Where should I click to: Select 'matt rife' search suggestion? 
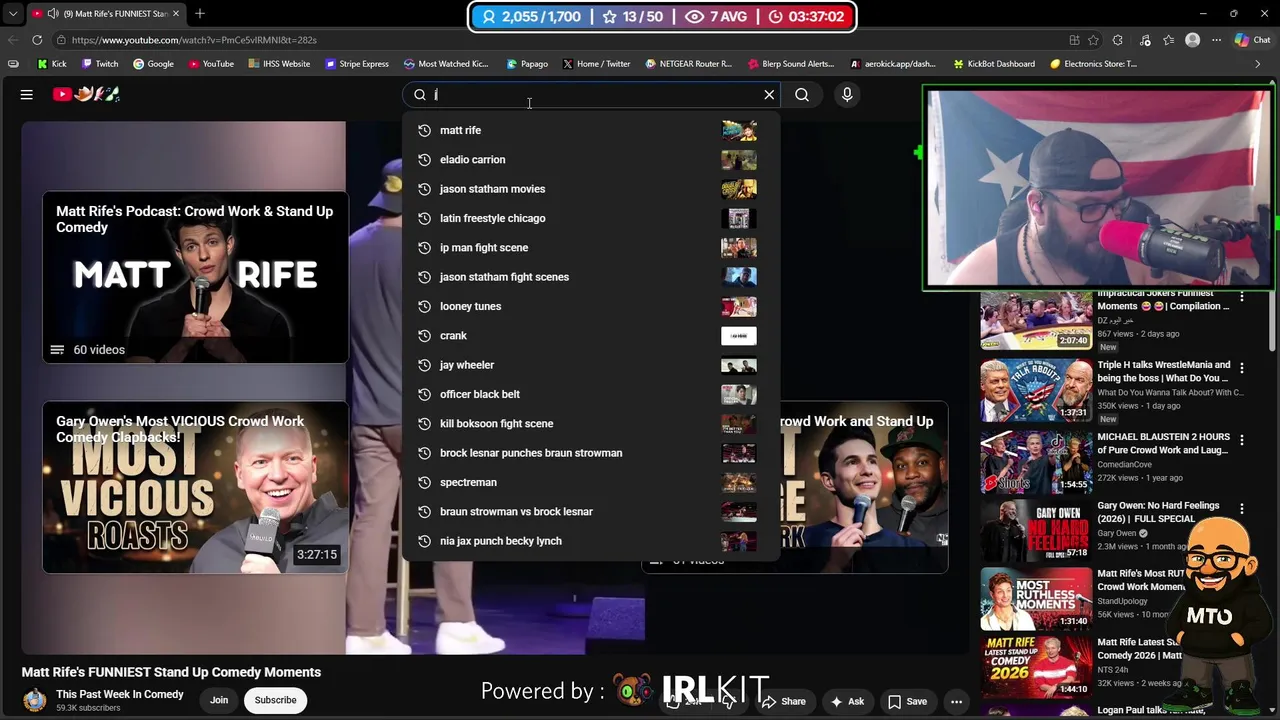pos(591,130)
